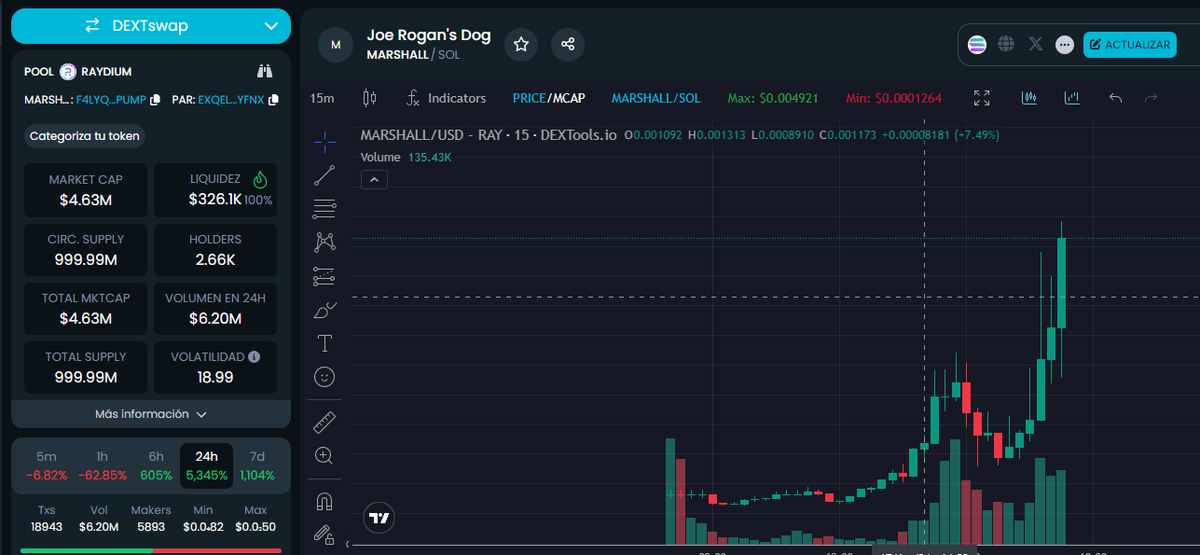Screen dimensions: 1200x555
Task: Open pair address link EXQEL...YFNX
Action: 231,100
